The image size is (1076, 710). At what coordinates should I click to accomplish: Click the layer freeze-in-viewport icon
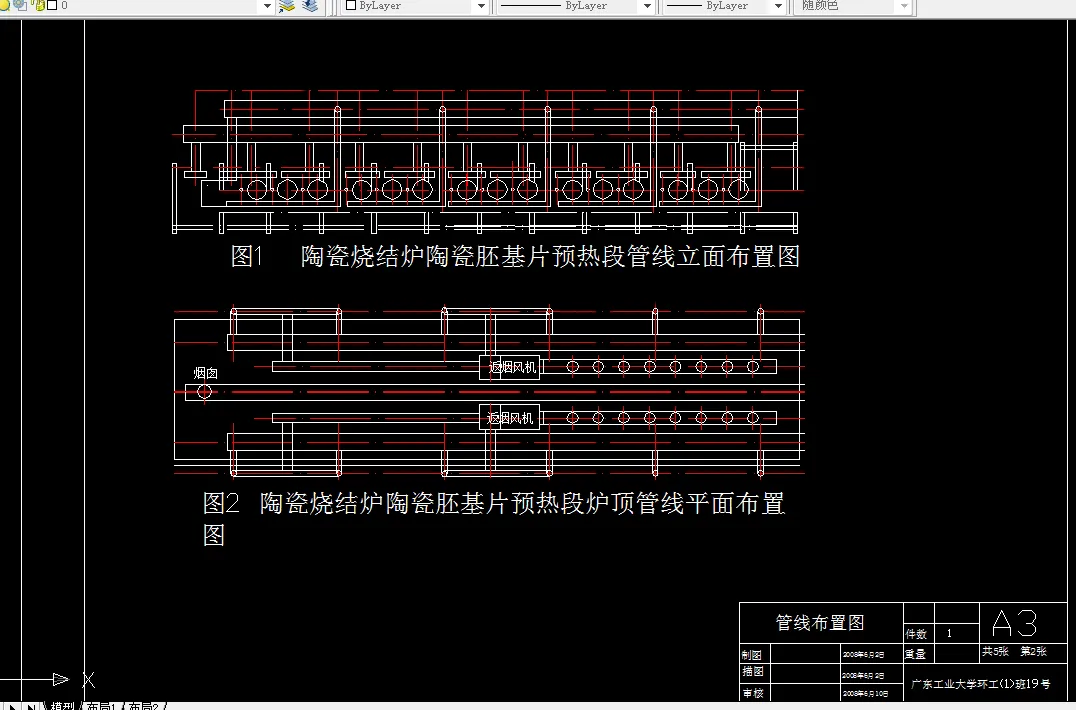tap(21, 5)
